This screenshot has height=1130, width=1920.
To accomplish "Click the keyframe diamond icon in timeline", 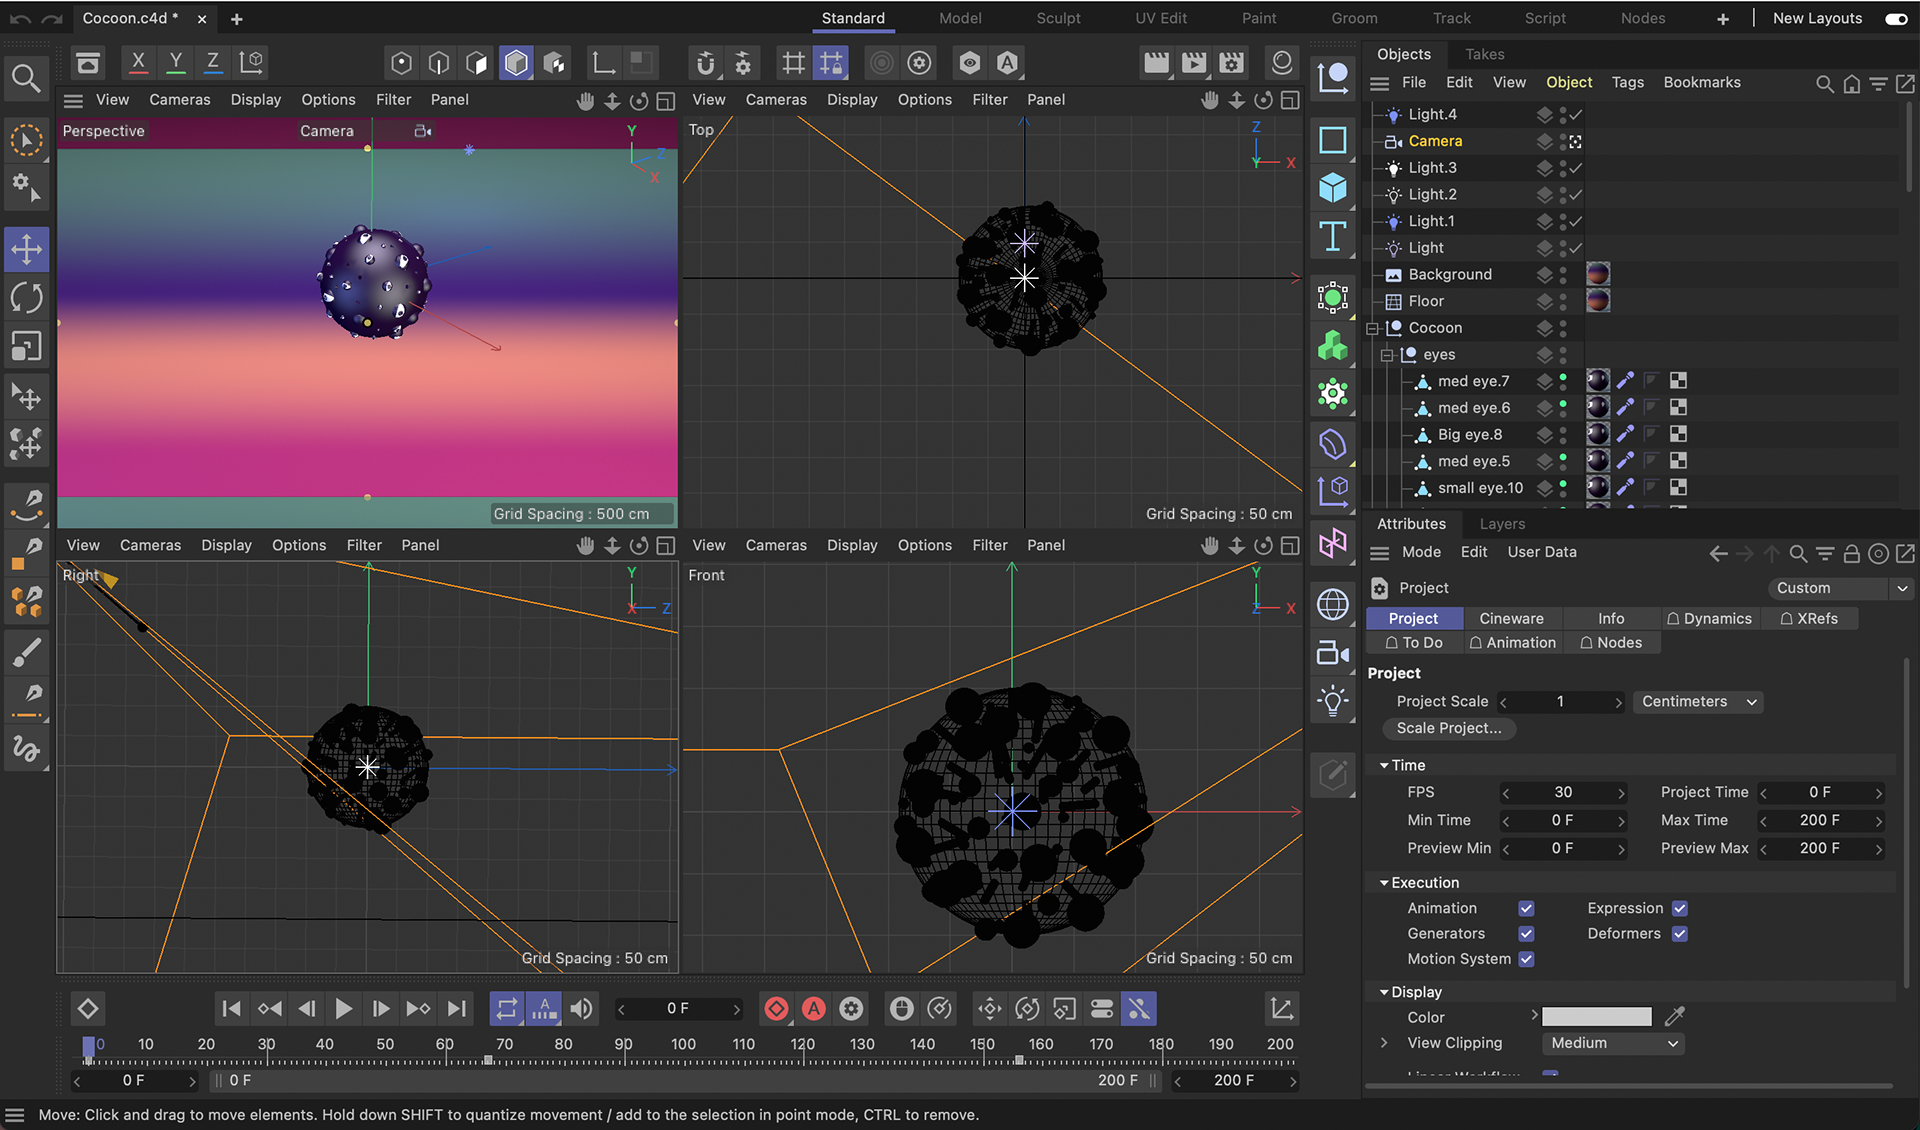I will pyautogui.click(x=88, y=1009).
